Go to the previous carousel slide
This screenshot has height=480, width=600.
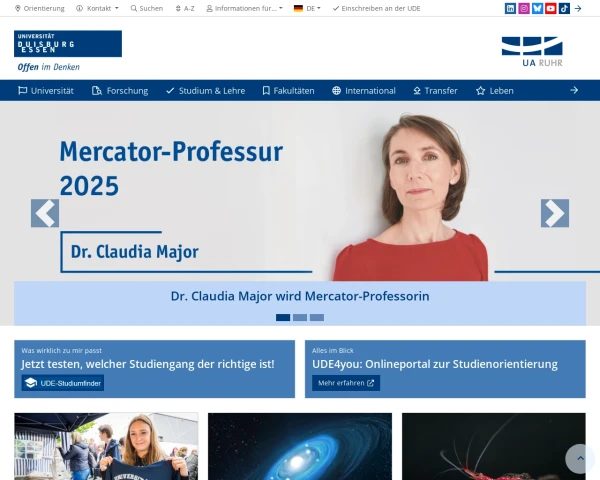click(45, 213)
